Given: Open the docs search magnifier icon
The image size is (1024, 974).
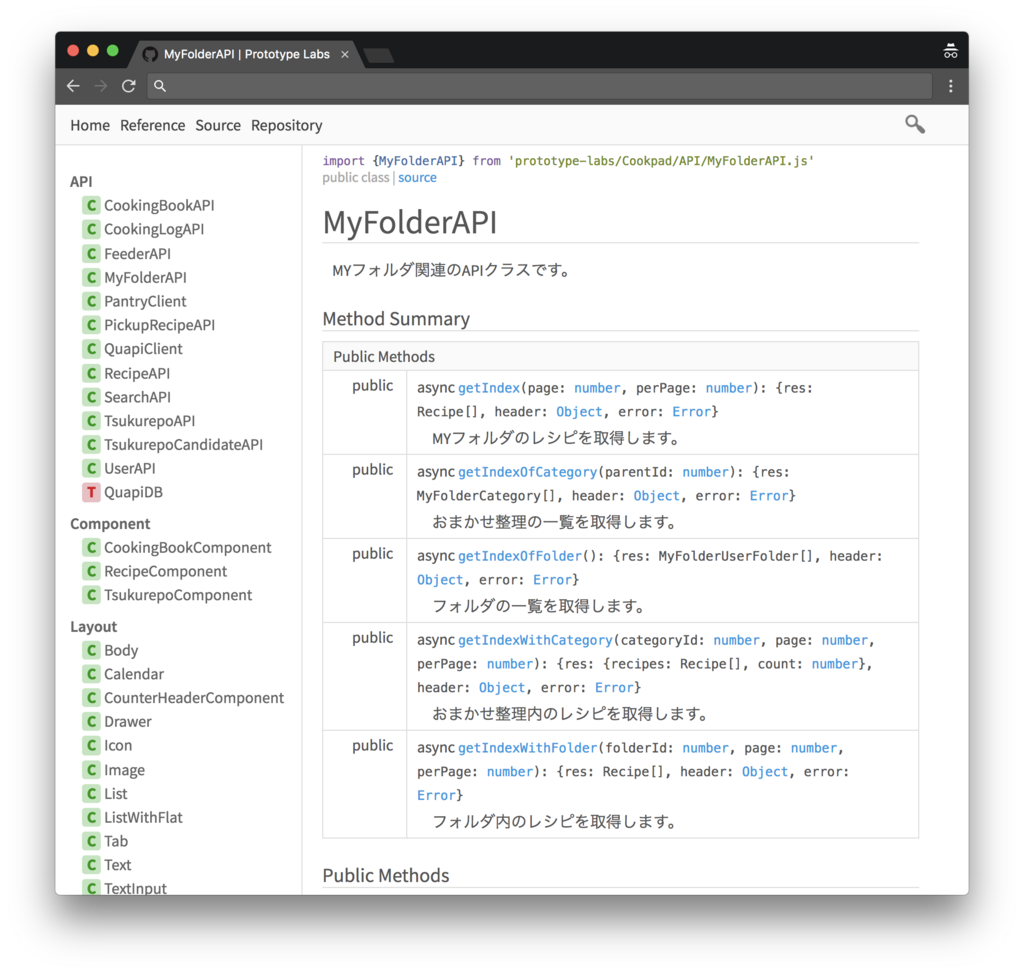Looking at the screenshot, I should [x=915, y=124].
